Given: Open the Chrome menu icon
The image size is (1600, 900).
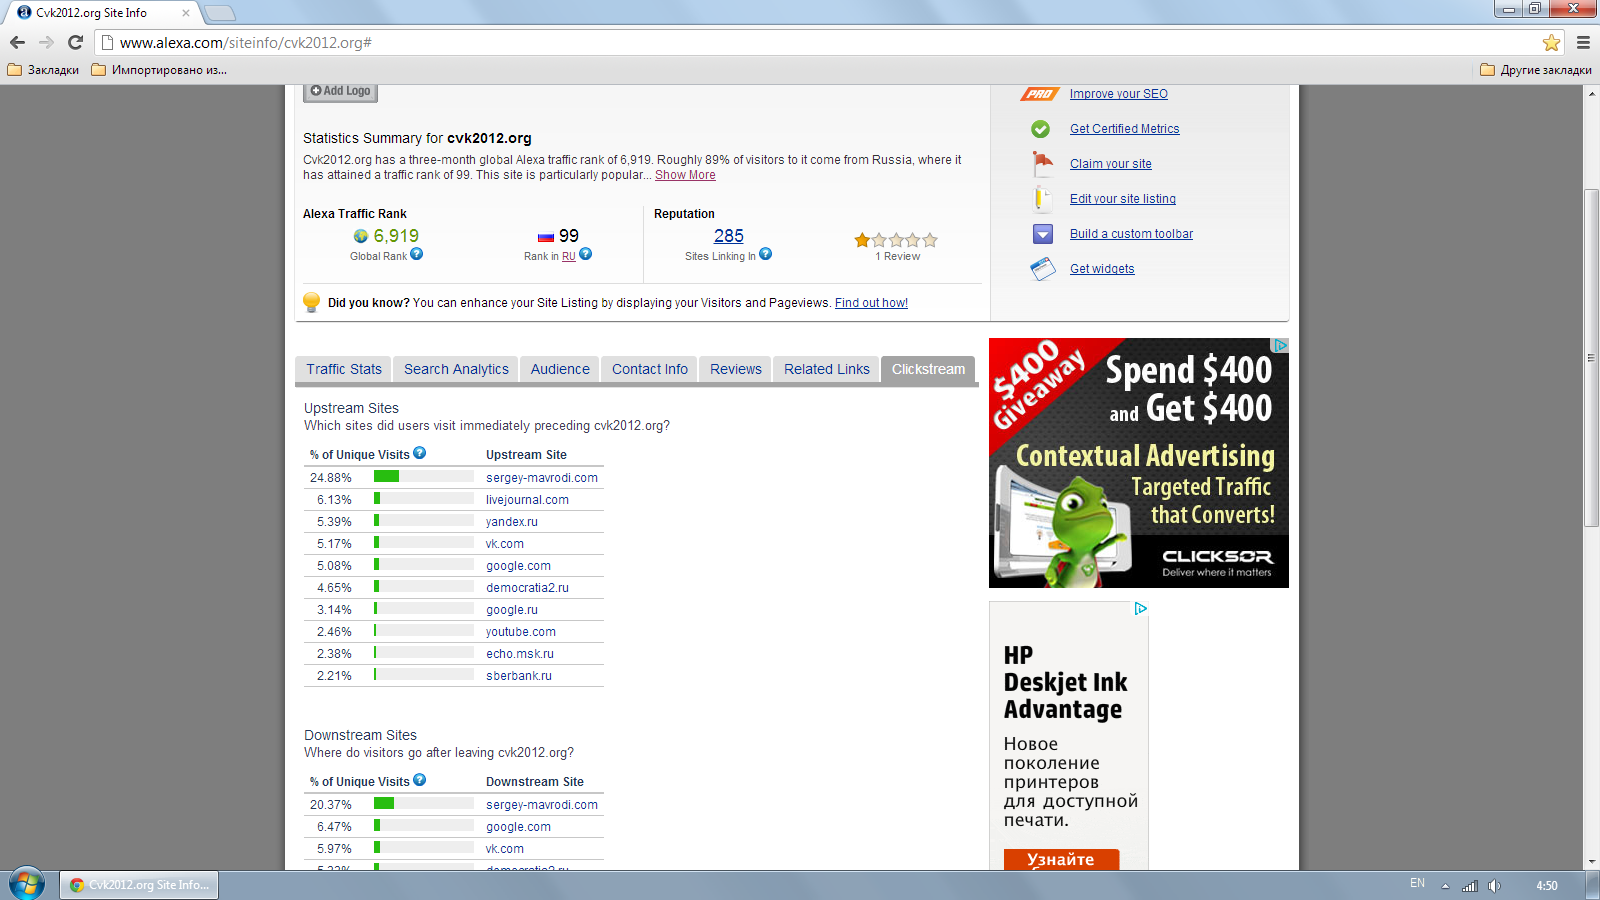Looking at the screenshot, I should tap(1583, 42).
